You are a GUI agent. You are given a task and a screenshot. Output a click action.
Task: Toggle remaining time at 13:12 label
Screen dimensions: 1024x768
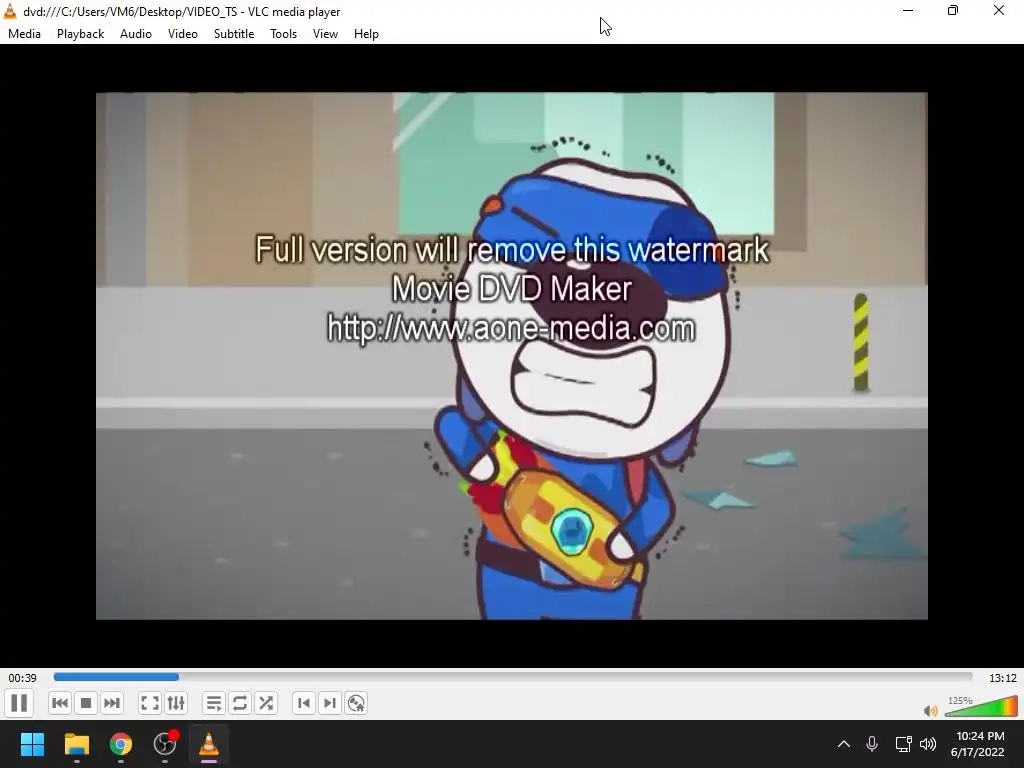click(1002, 678)
